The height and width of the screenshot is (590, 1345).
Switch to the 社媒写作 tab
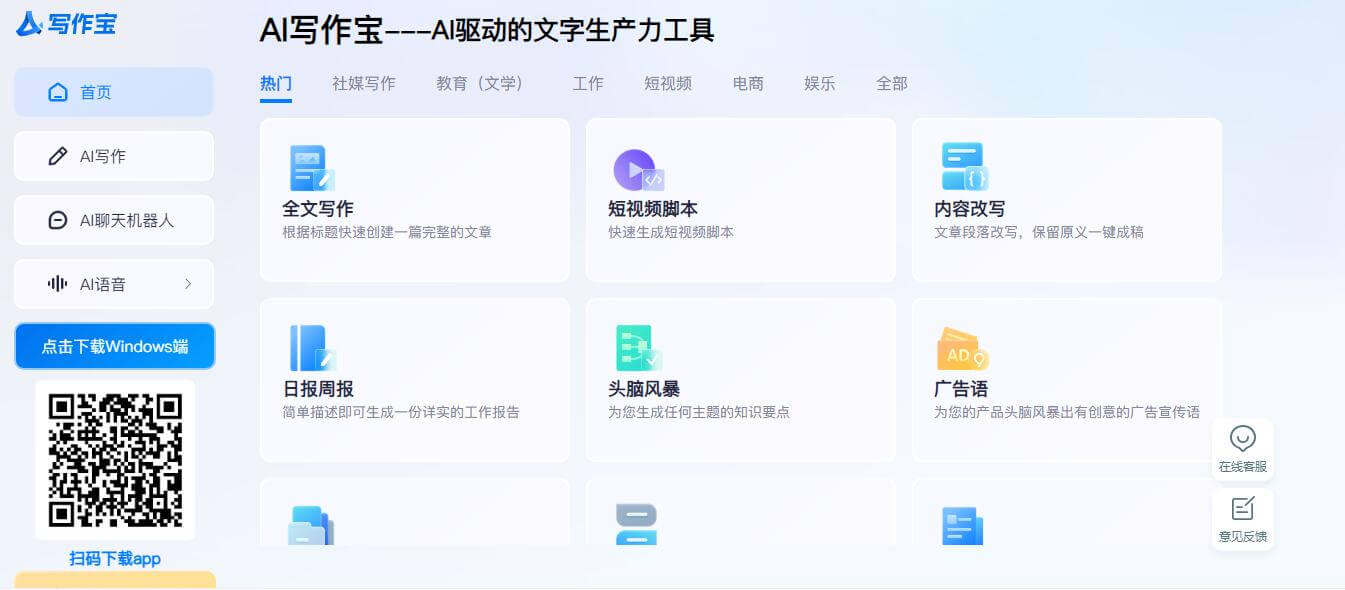pos(363,84)
